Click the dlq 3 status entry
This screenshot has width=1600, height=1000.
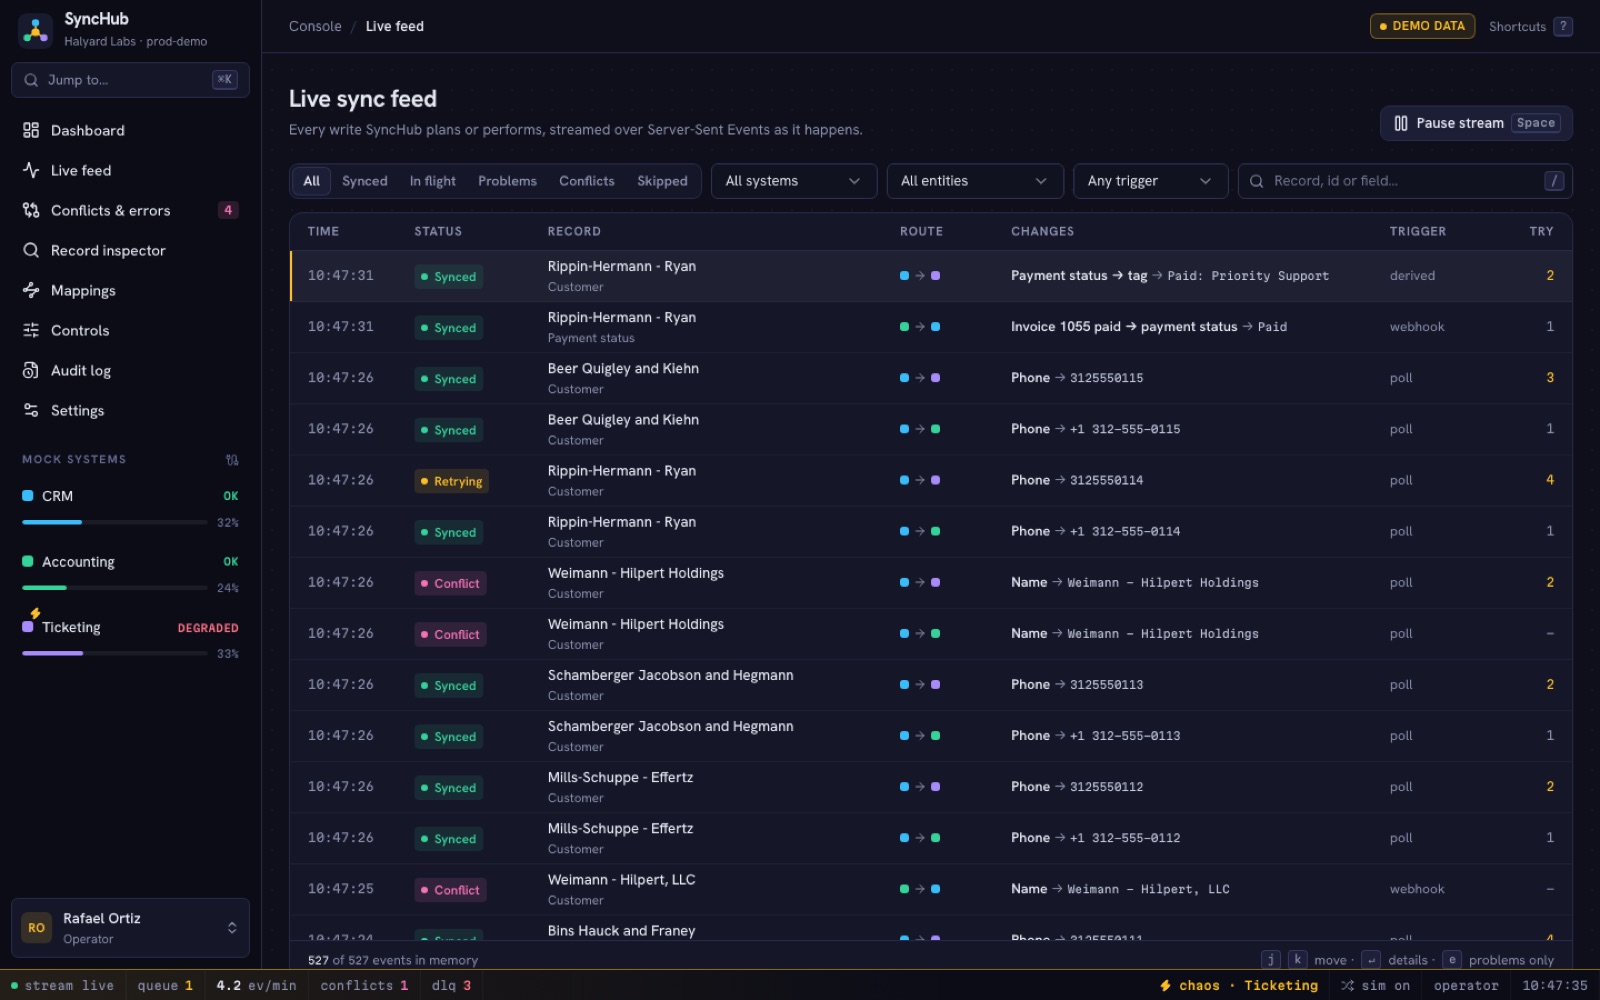[x=451, y=985]
